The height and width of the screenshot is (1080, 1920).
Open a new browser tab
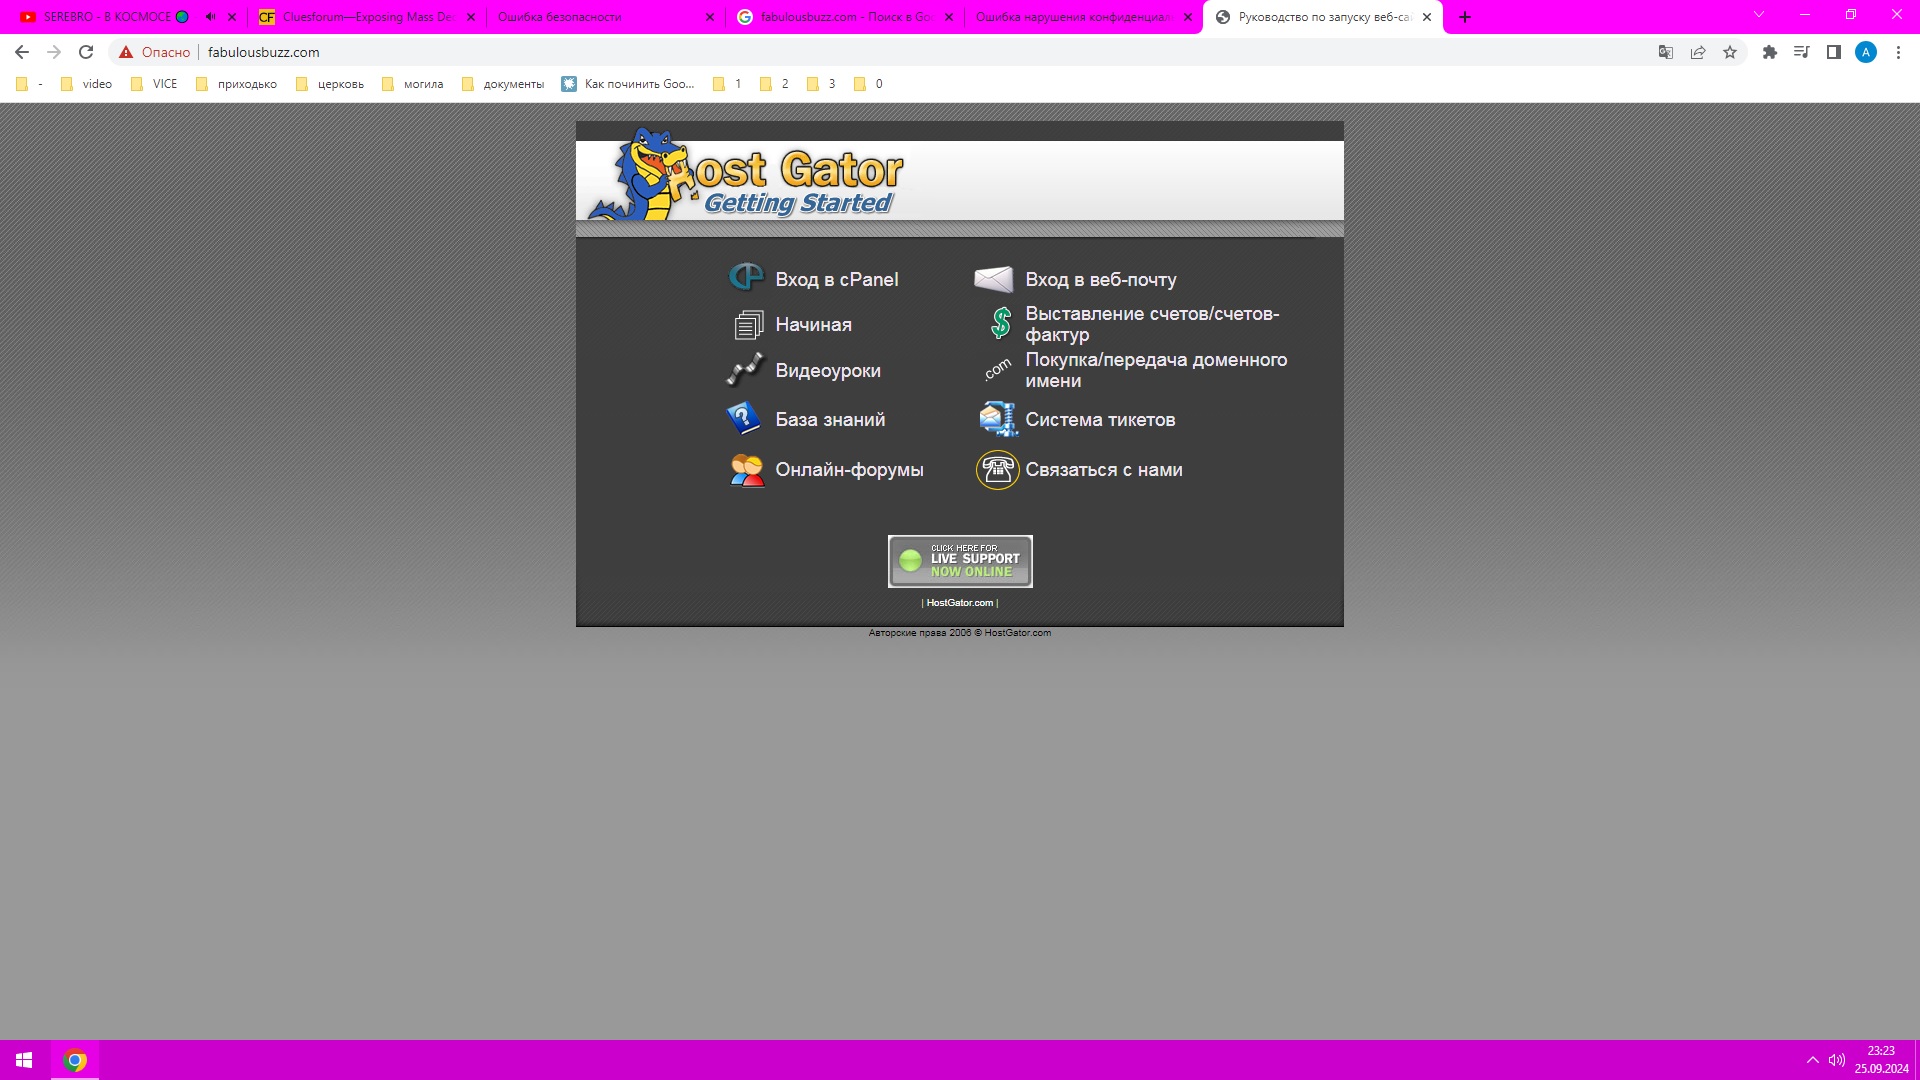pyautogui.click(x=1465, y=17)
